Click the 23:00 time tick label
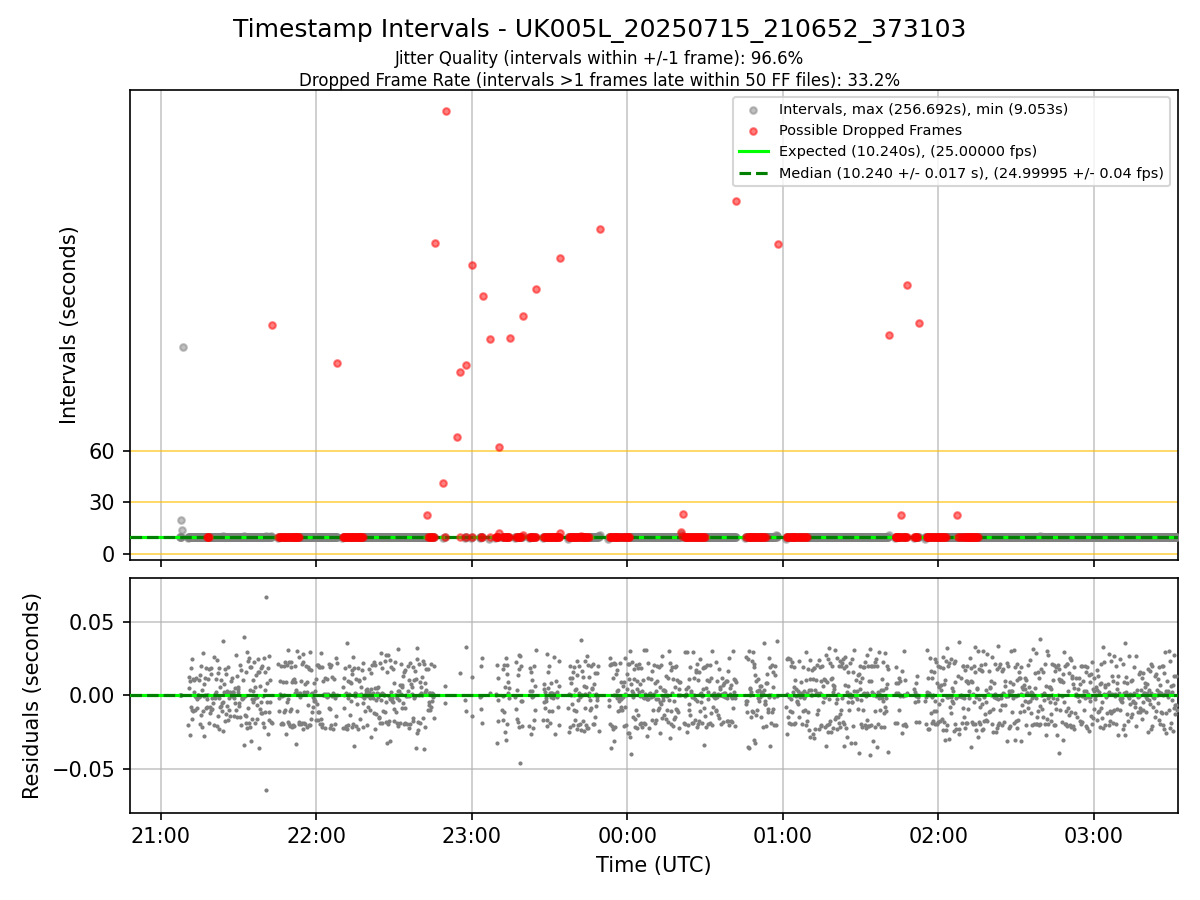 pos(472,834)
